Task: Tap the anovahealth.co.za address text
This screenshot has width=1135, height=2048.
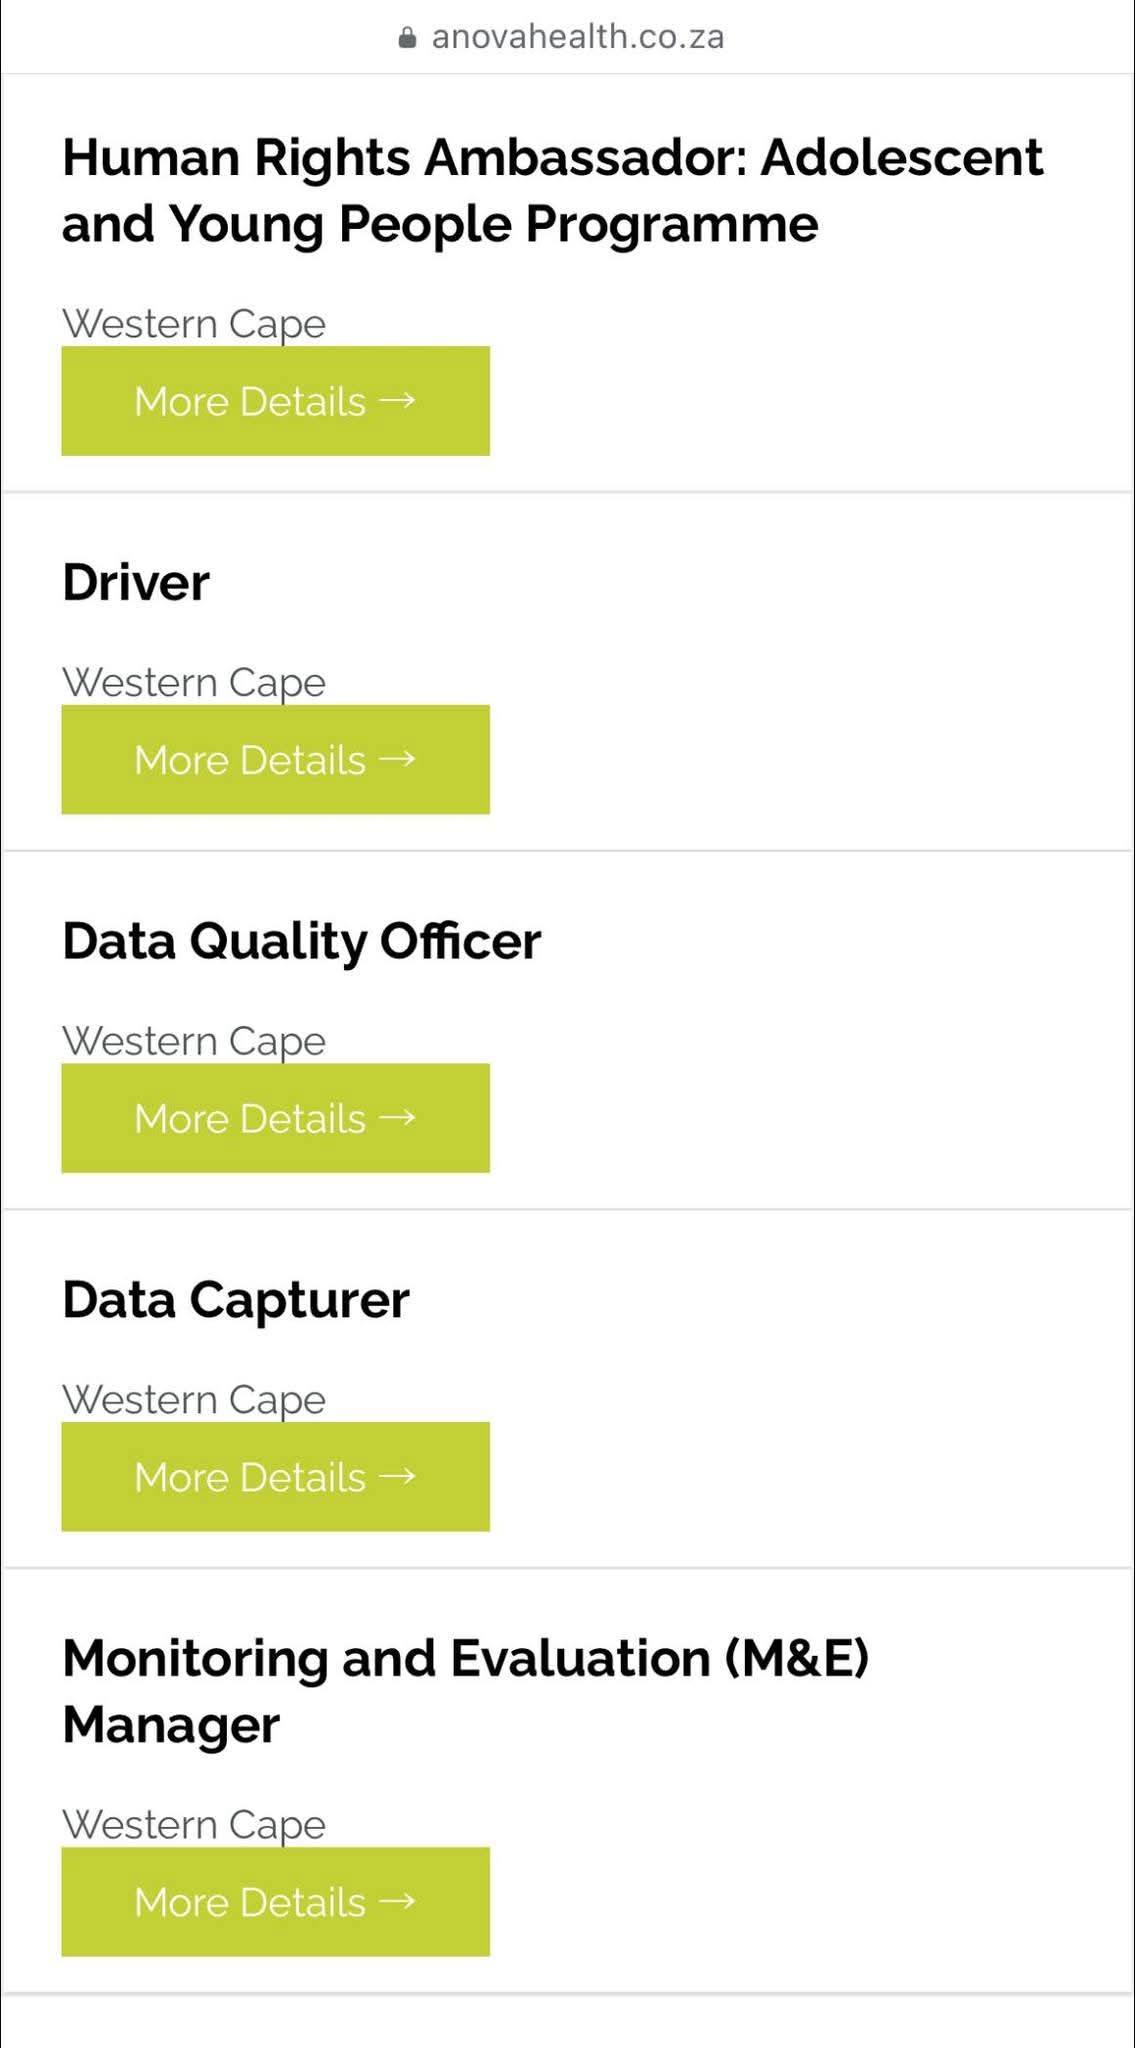Action: (577, 37)
